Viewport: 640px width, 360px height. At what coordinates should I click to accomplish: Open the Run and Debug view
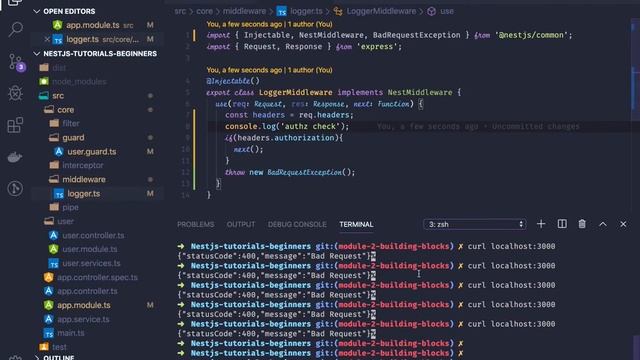tap(16, 93)
